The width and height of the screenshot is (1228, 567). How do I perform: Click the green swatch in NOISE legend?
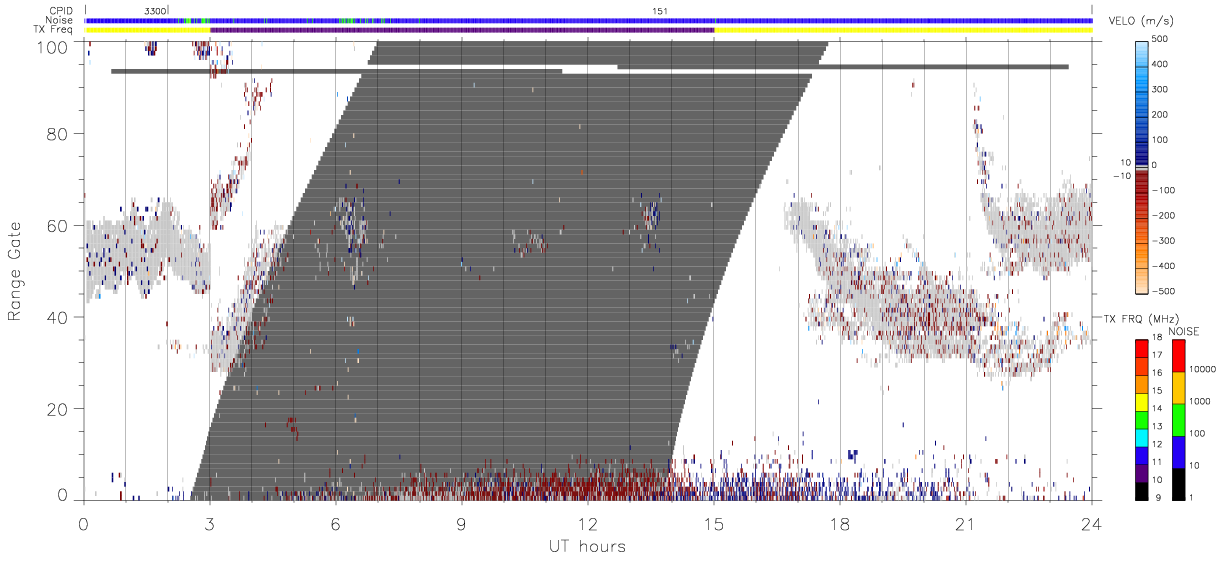click(1179, 420)
